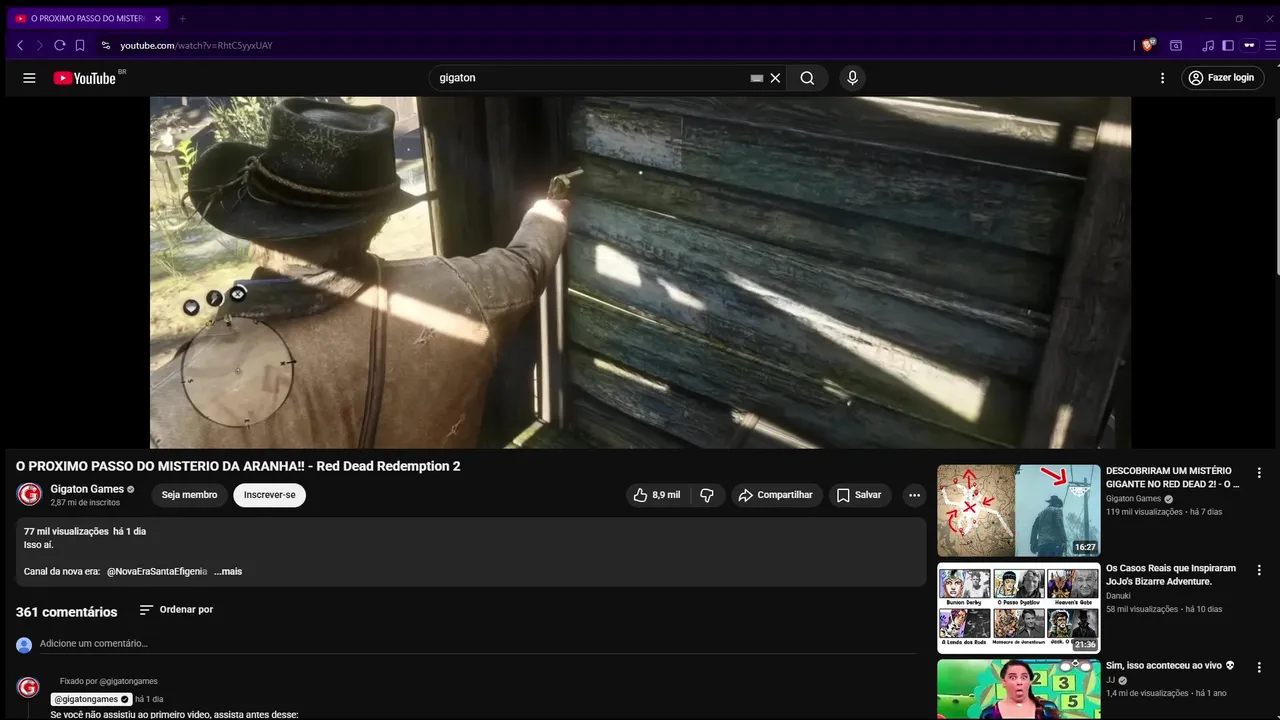Open options for 'DESCOBRIRAM UM MISTÉRIO' video
This screenshot has width=1280, height=720.
coord(1259,473)
